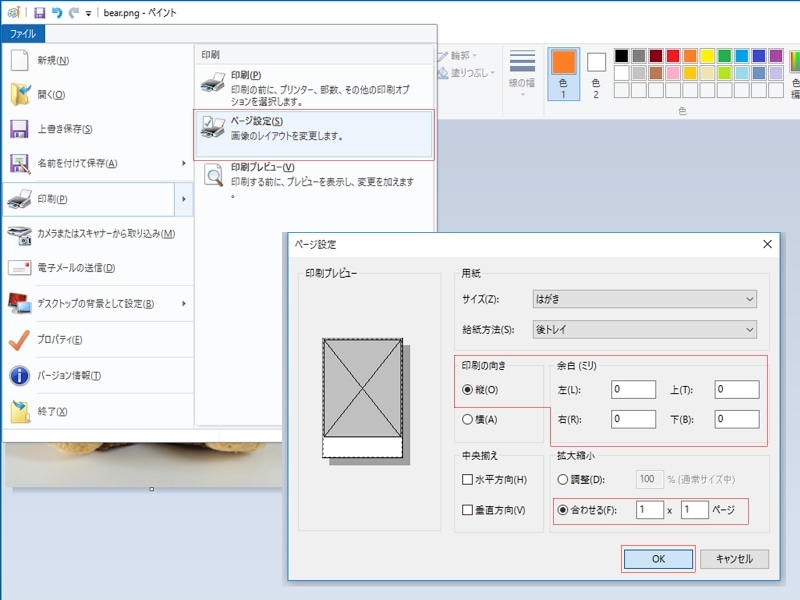Choose ページ設定(S) from the print submenu
This screenshot has height=600, width=800.
point(314,128)
